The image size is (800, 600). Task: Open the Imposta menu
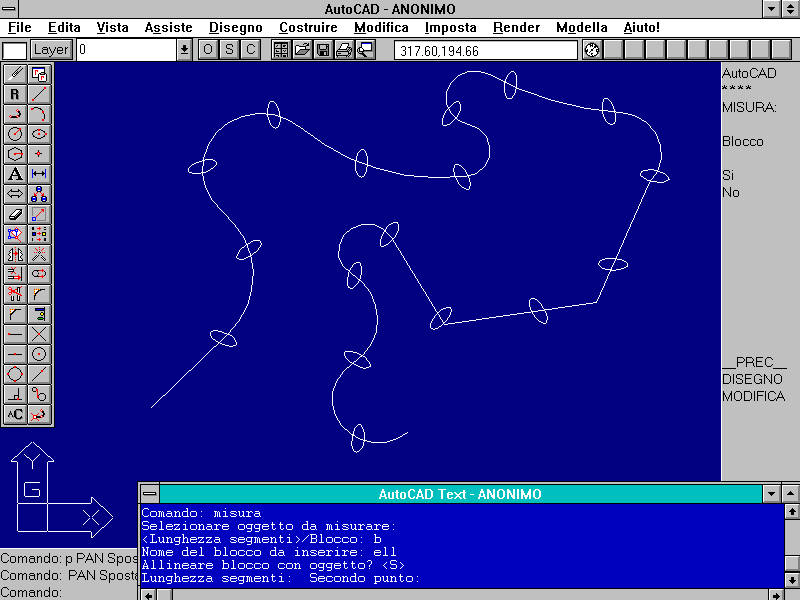pyautogui.click(x=451, y=28)
